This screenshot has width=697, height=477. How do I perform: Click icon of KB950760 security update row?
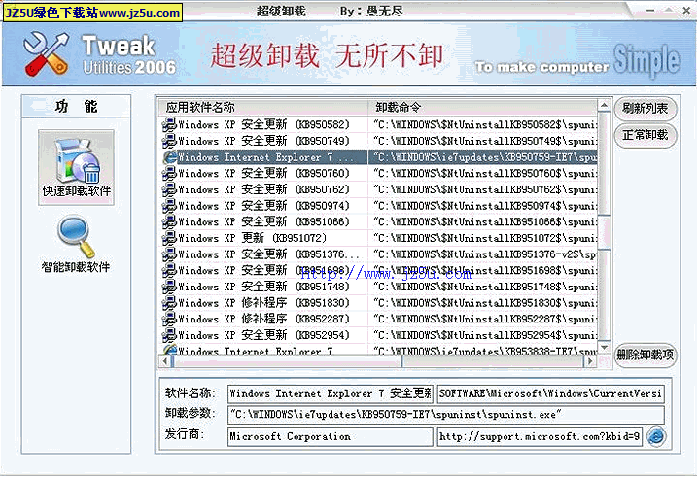tap(169, 173)
